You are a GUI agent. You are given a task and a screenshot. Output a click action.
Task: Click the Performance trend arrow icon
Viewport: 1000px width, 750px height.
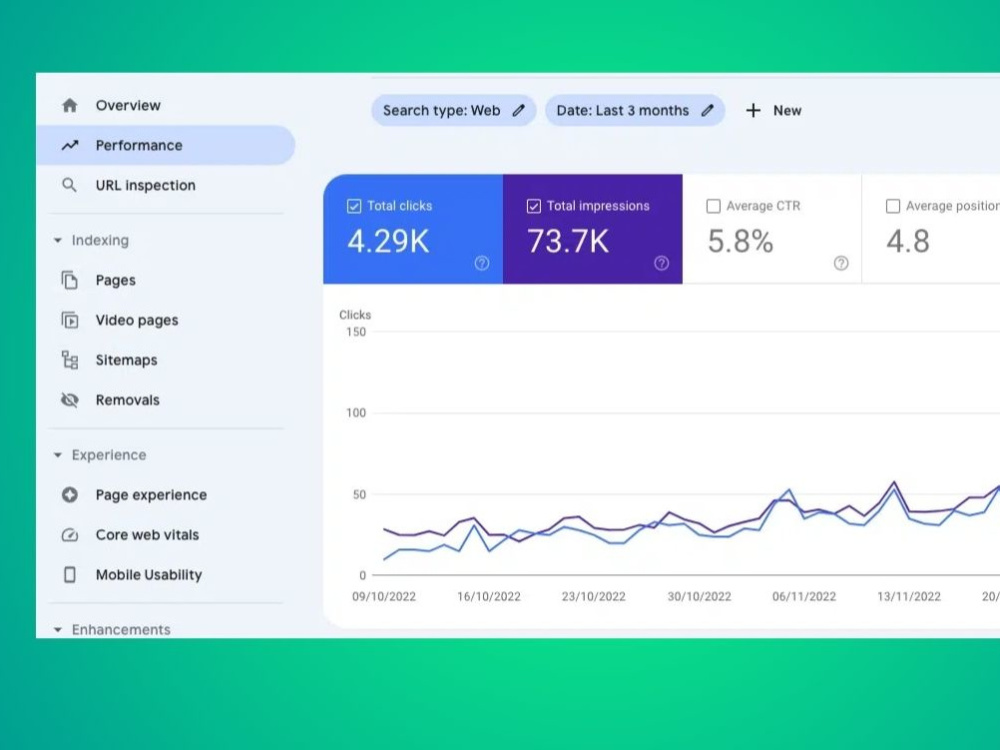[70, 145]
